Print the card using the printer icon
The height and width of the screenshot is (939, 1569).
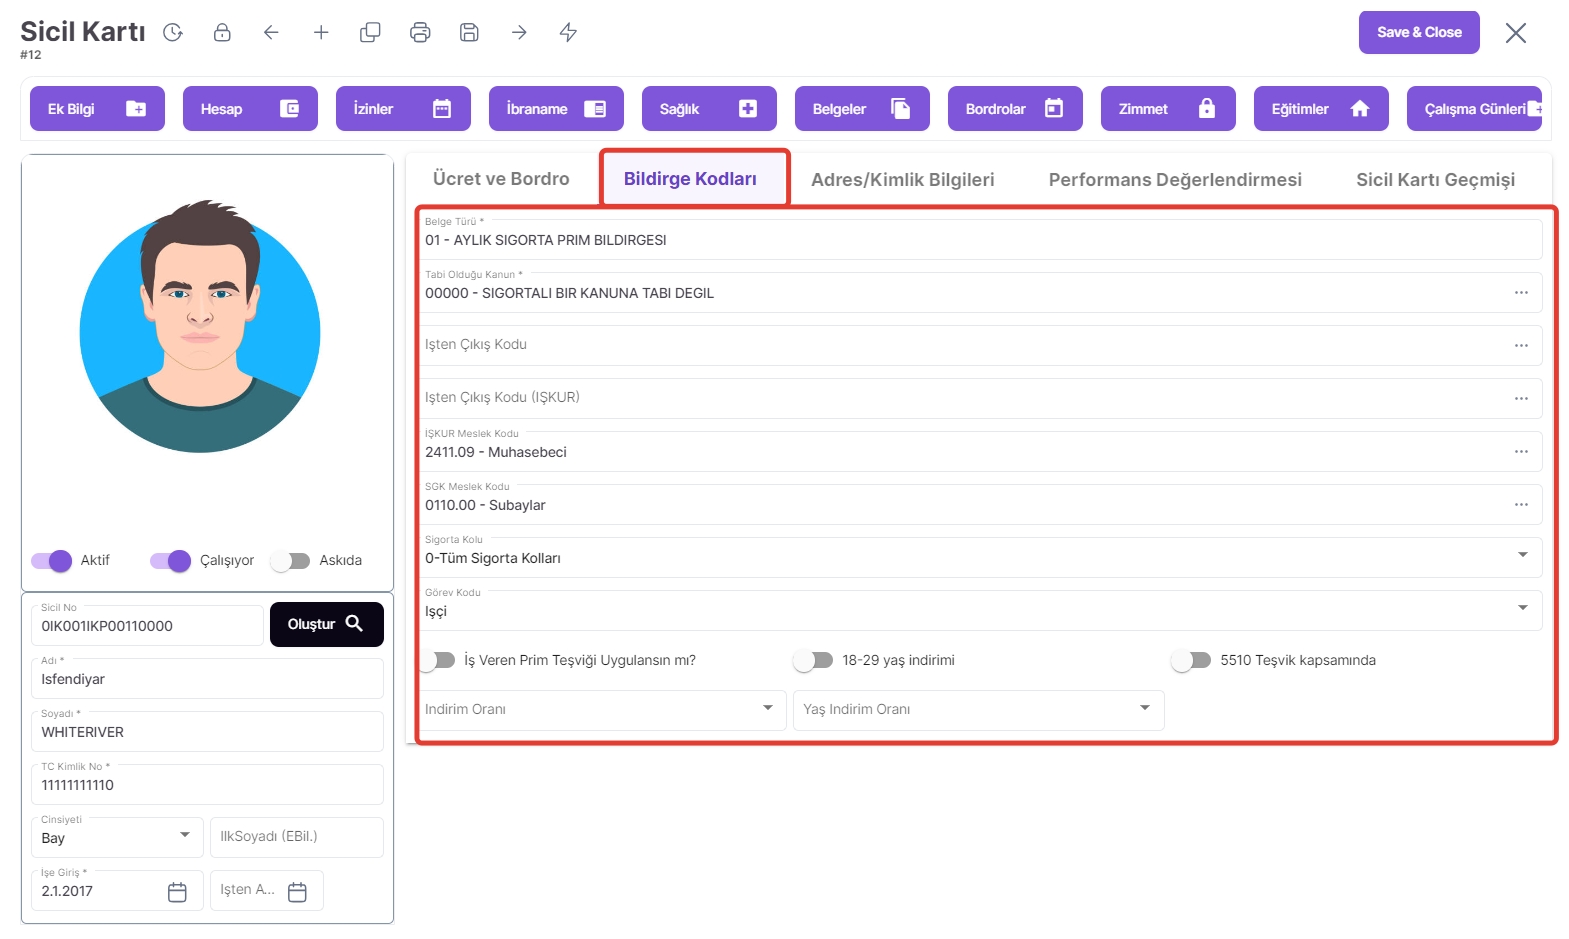[x=420, y=33]
